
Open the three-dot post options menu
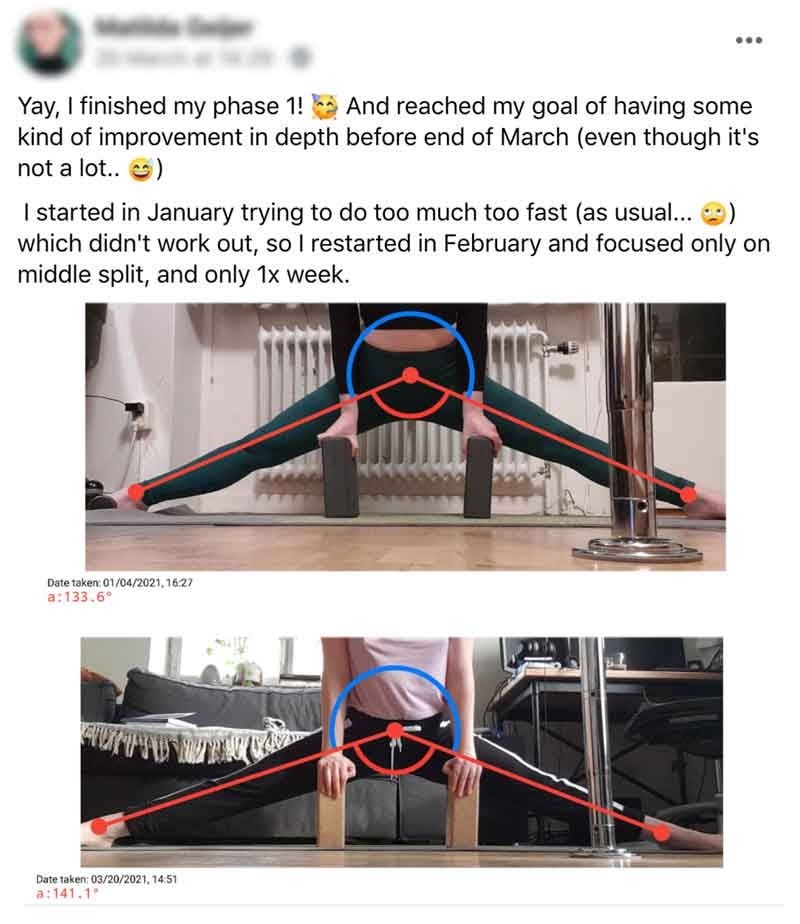(749, 40)
